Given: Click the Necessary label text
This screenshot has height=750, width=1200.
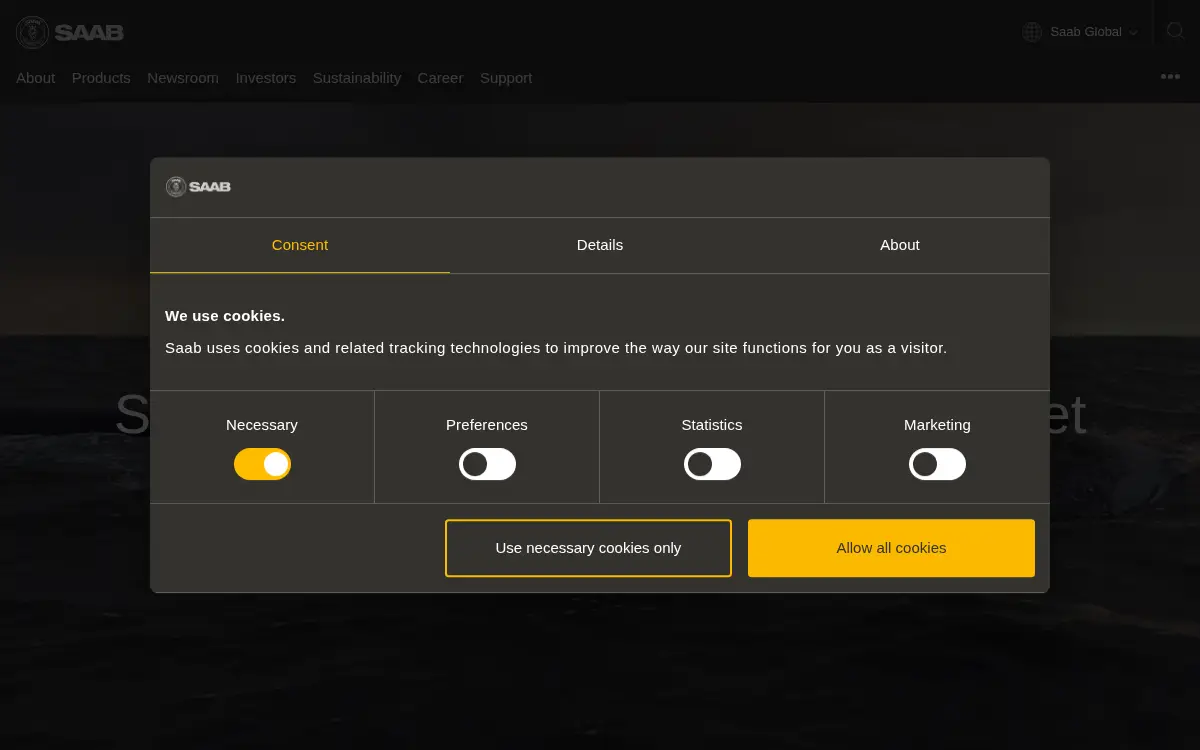Looking at the screenshot, I should (x=262, y=425).
